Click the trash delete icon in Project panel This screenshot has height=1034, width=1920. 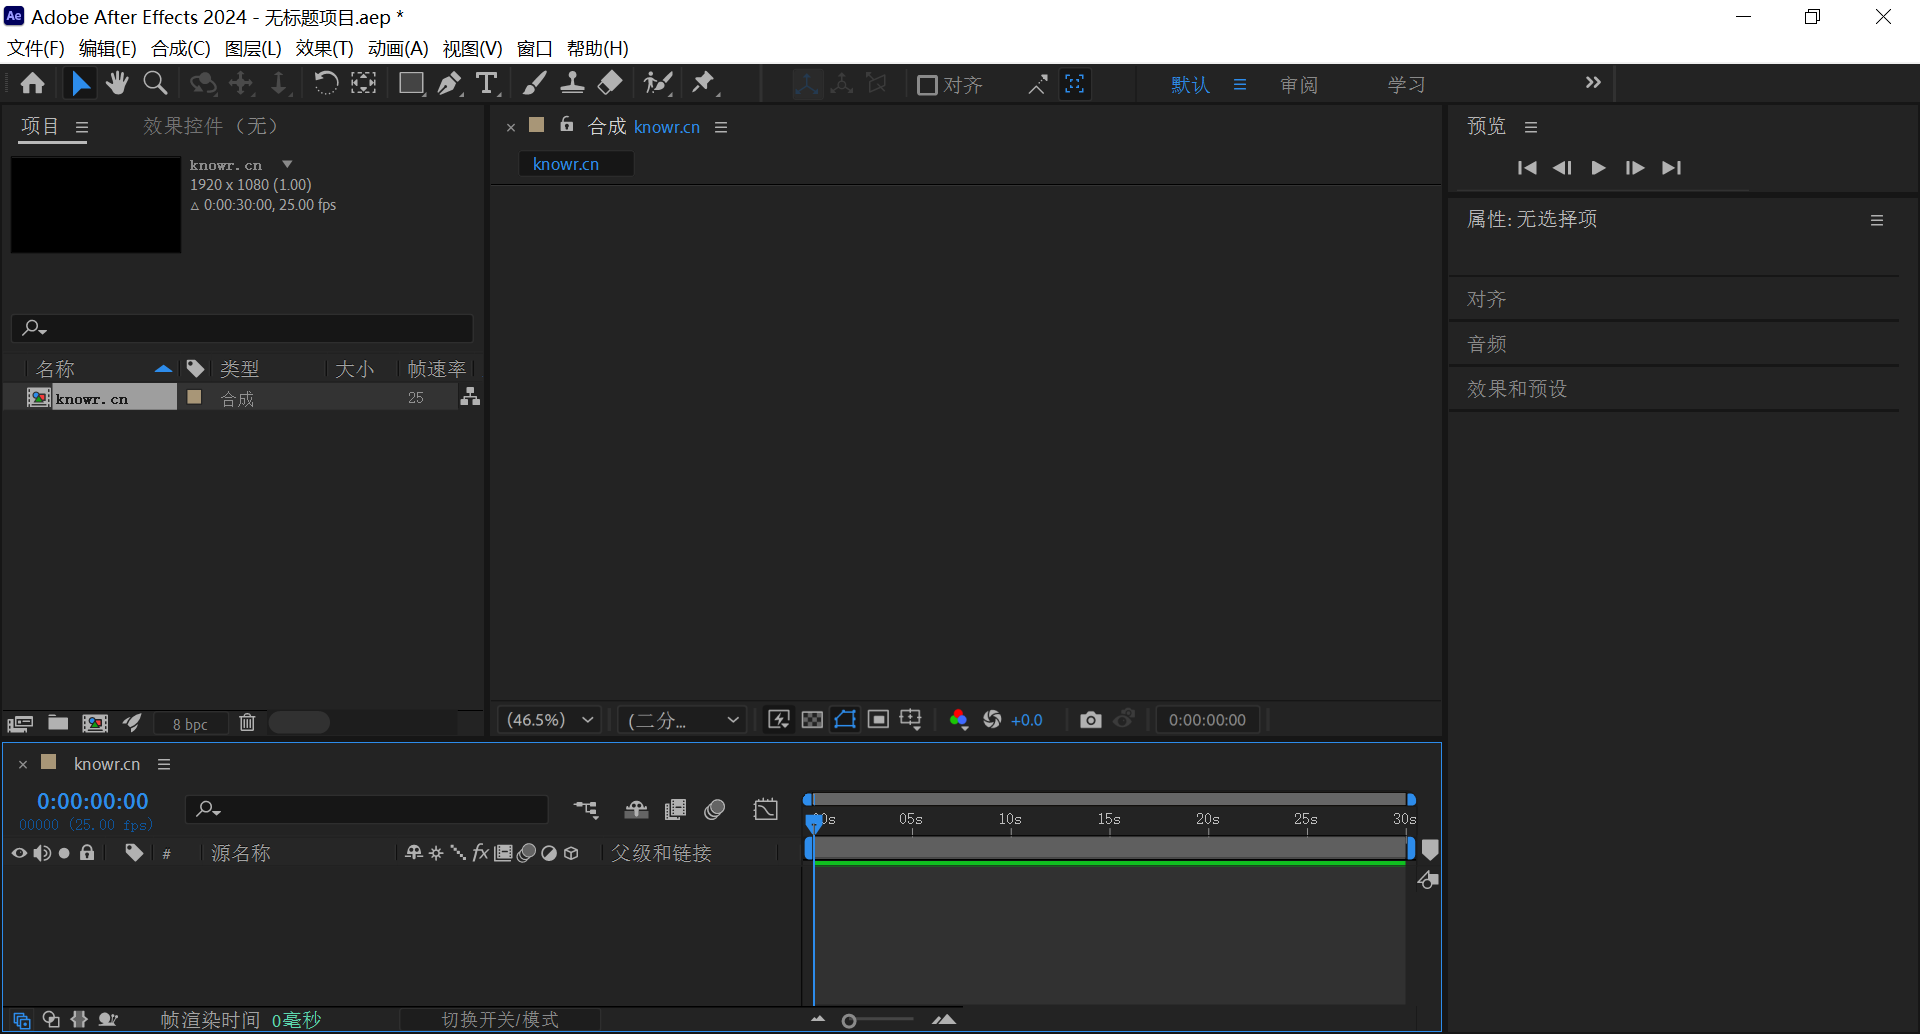(x=247, y=723)
